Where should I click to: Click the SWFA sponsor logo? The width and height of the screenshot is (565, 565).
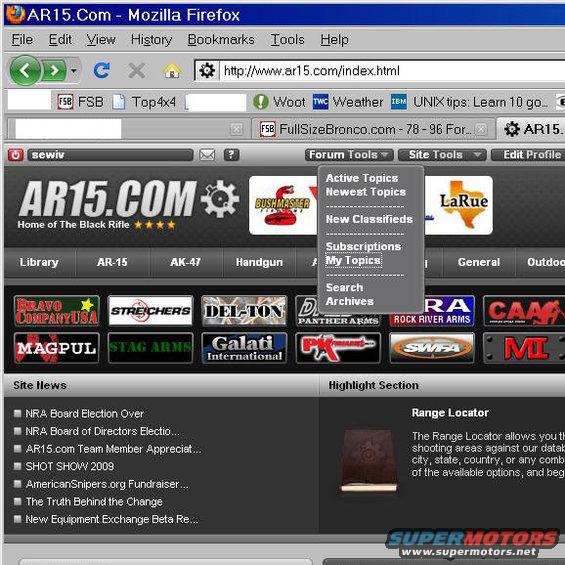(x=432, y=348)
